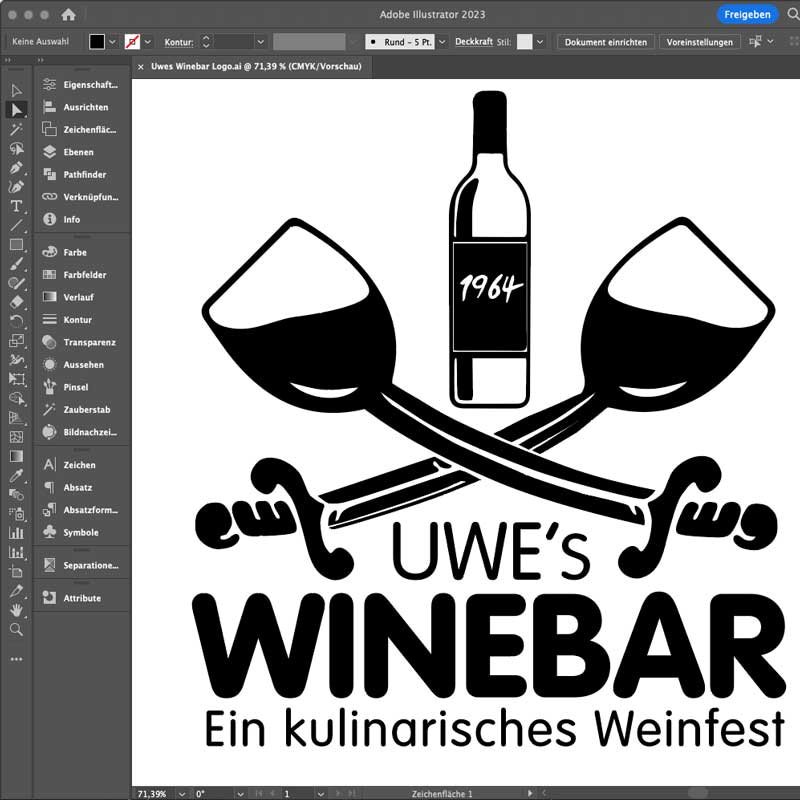Viewport: 800px width, 800px height.
Task: Activate the Zoom magnifier tool
Action: click(x=16, y=629)
